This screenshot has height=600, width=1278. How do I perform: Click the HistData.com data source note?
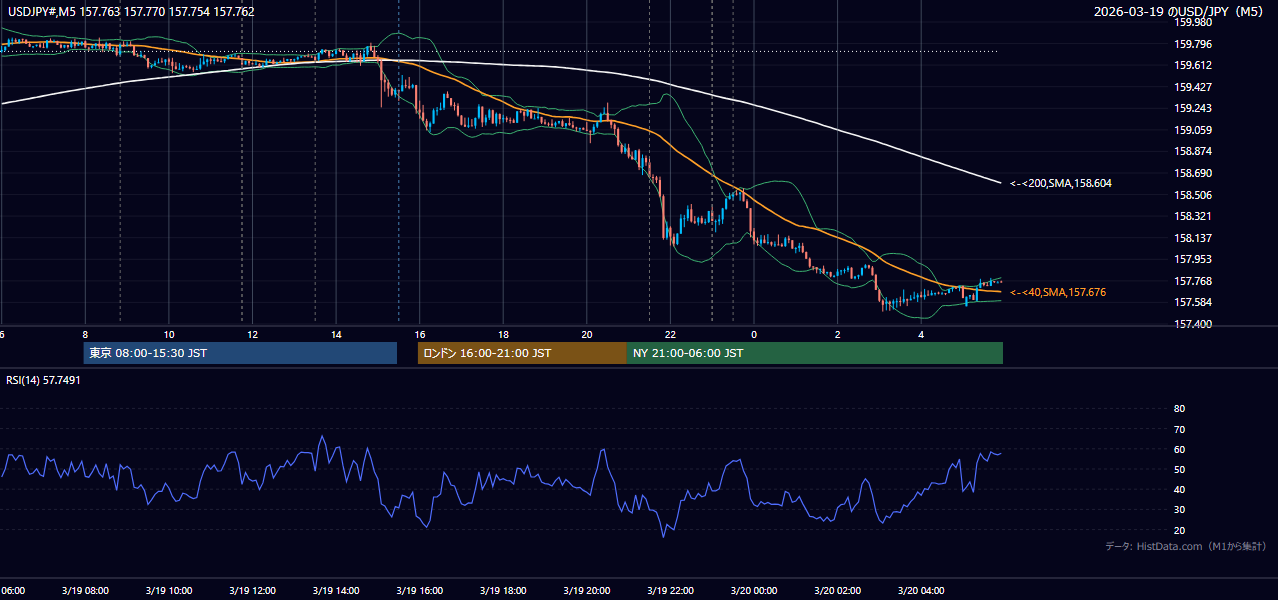[x=1186, y=546]
